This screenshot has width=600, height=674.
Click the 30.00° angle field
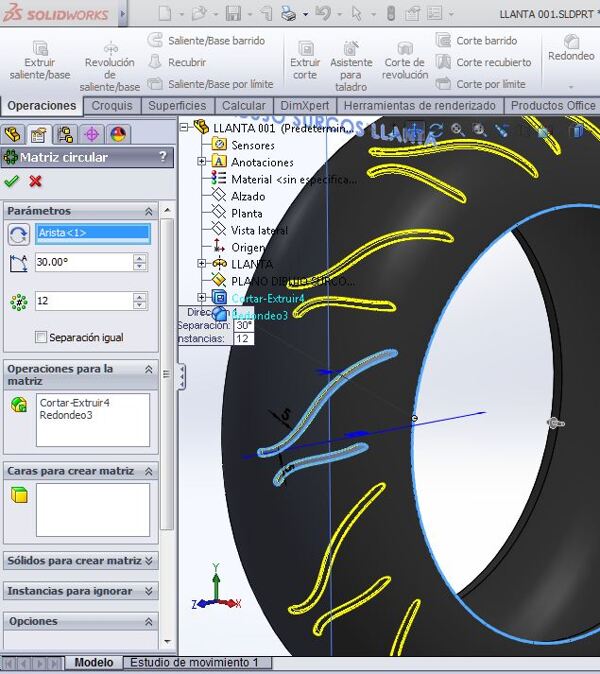(x=84, y=262)
